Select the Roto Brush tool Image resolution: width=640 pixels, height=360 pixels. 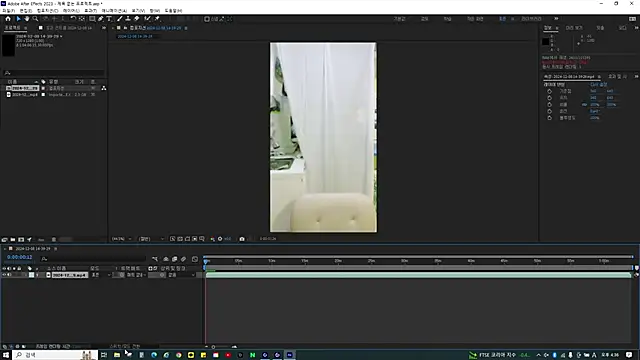(x=147, y=19)
